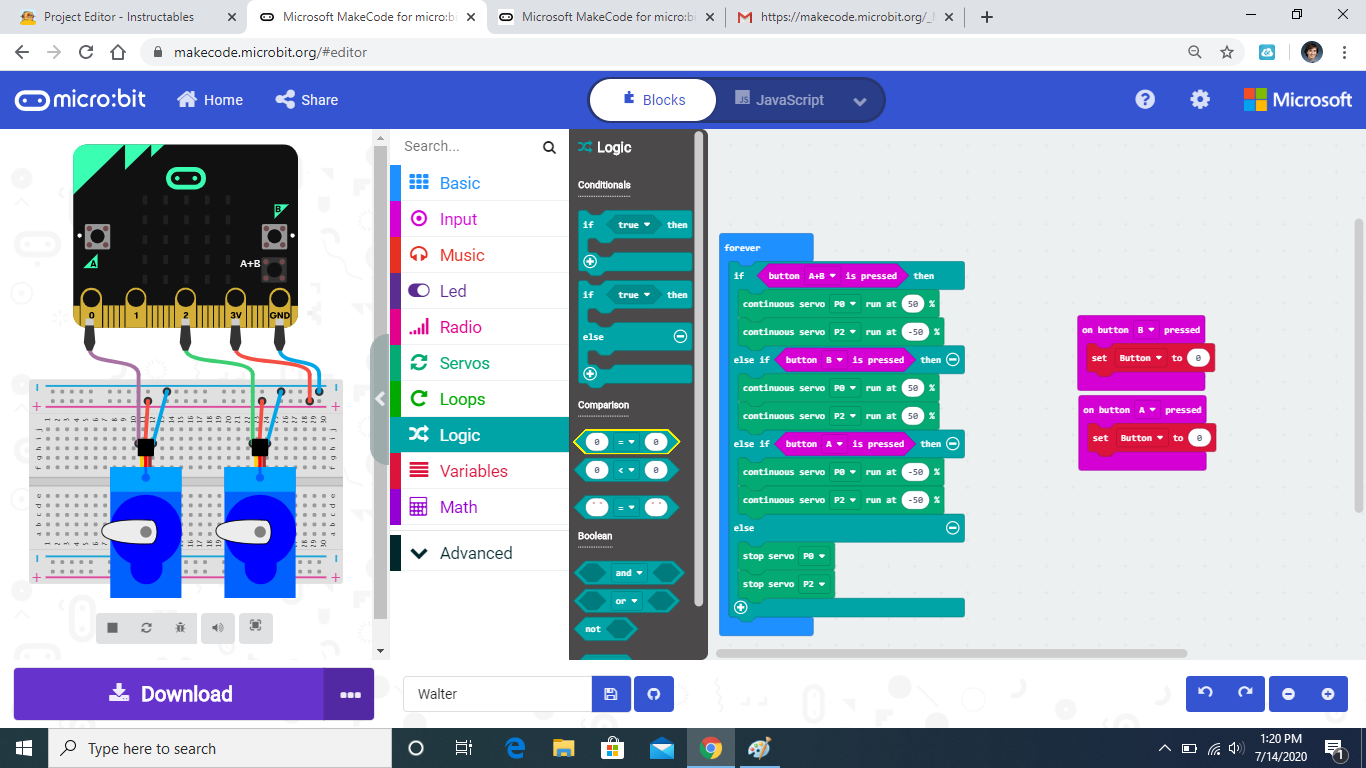Remove the else-if button A branch
This screenshot has height=768, width=1366.
click(953, 443)
